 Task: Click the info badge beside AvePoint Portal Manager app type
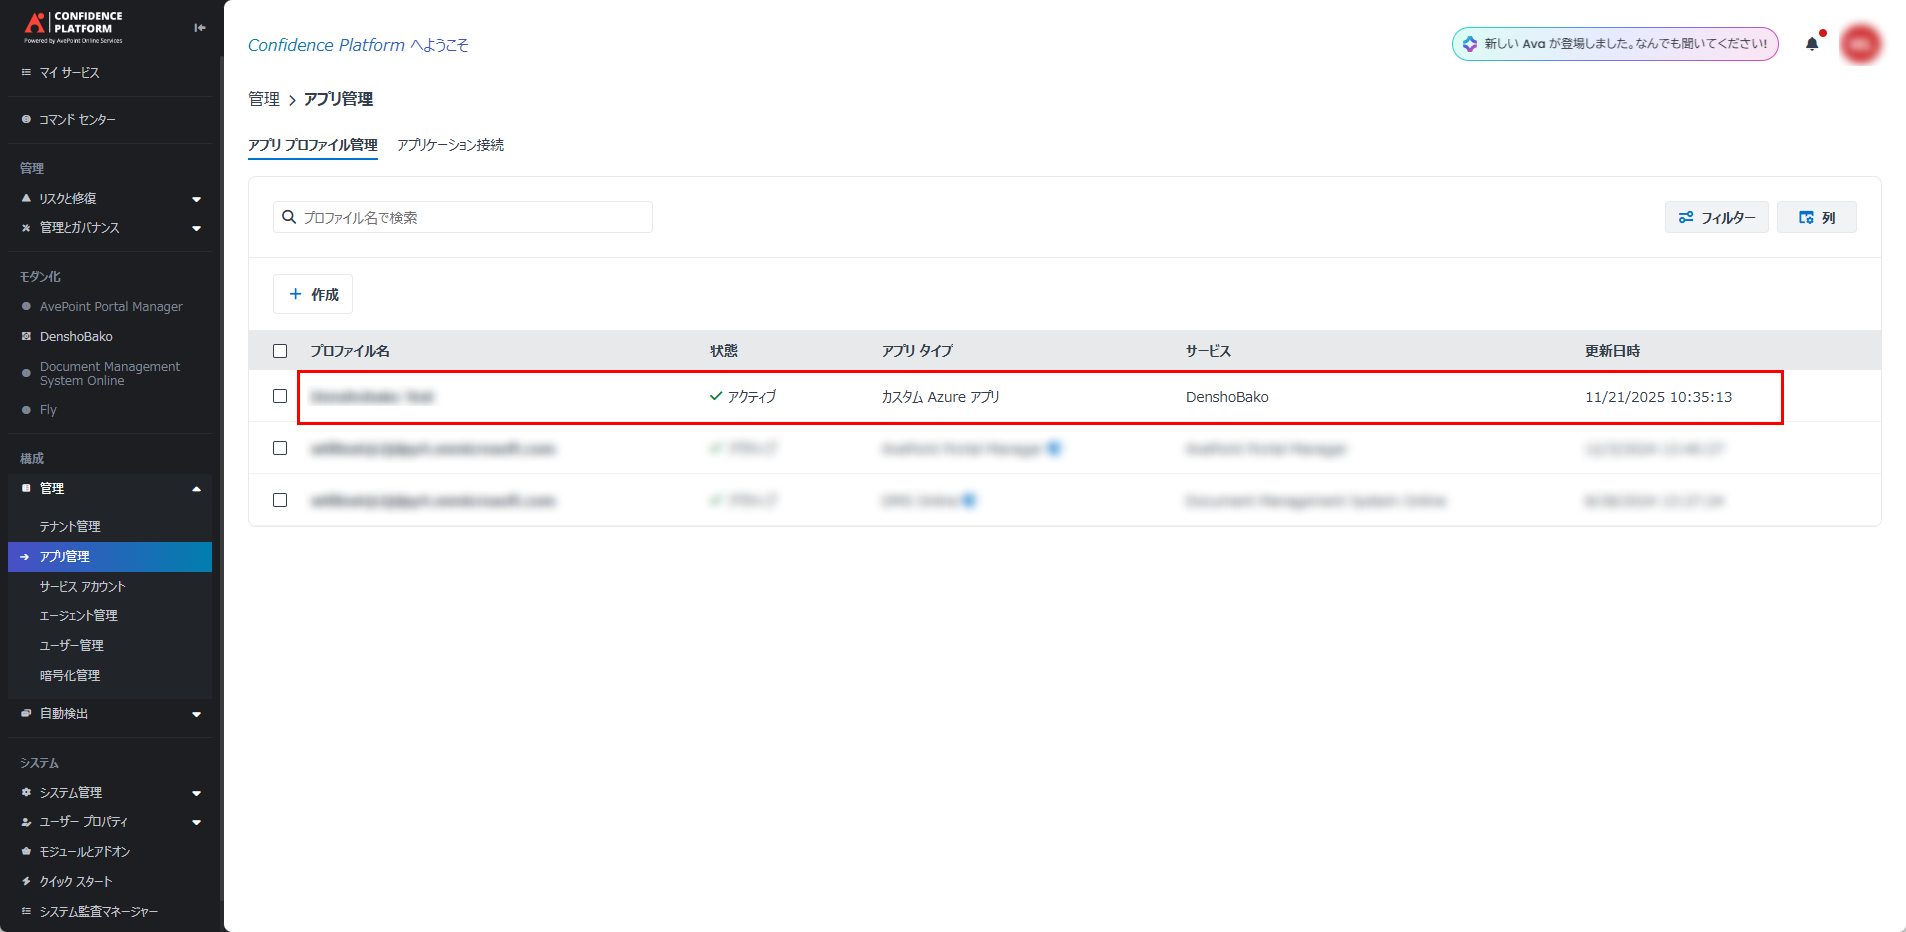tap(1053, 448)
